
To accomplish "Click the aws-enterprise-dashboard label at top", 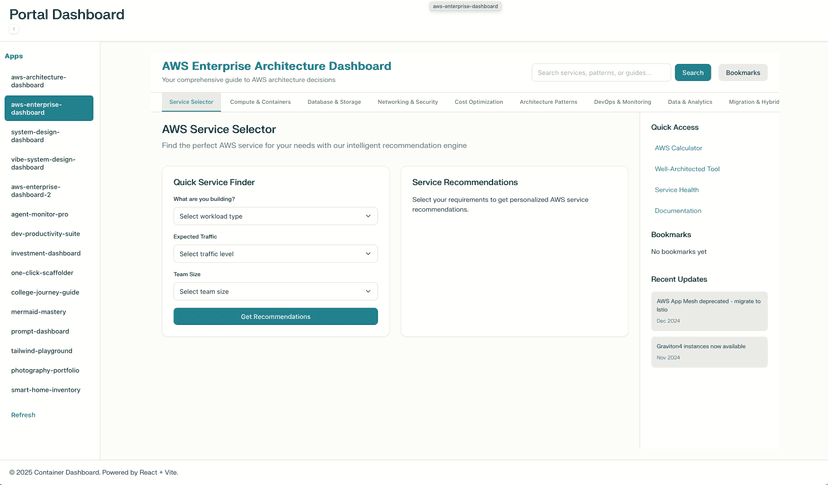I will point(465,6).
